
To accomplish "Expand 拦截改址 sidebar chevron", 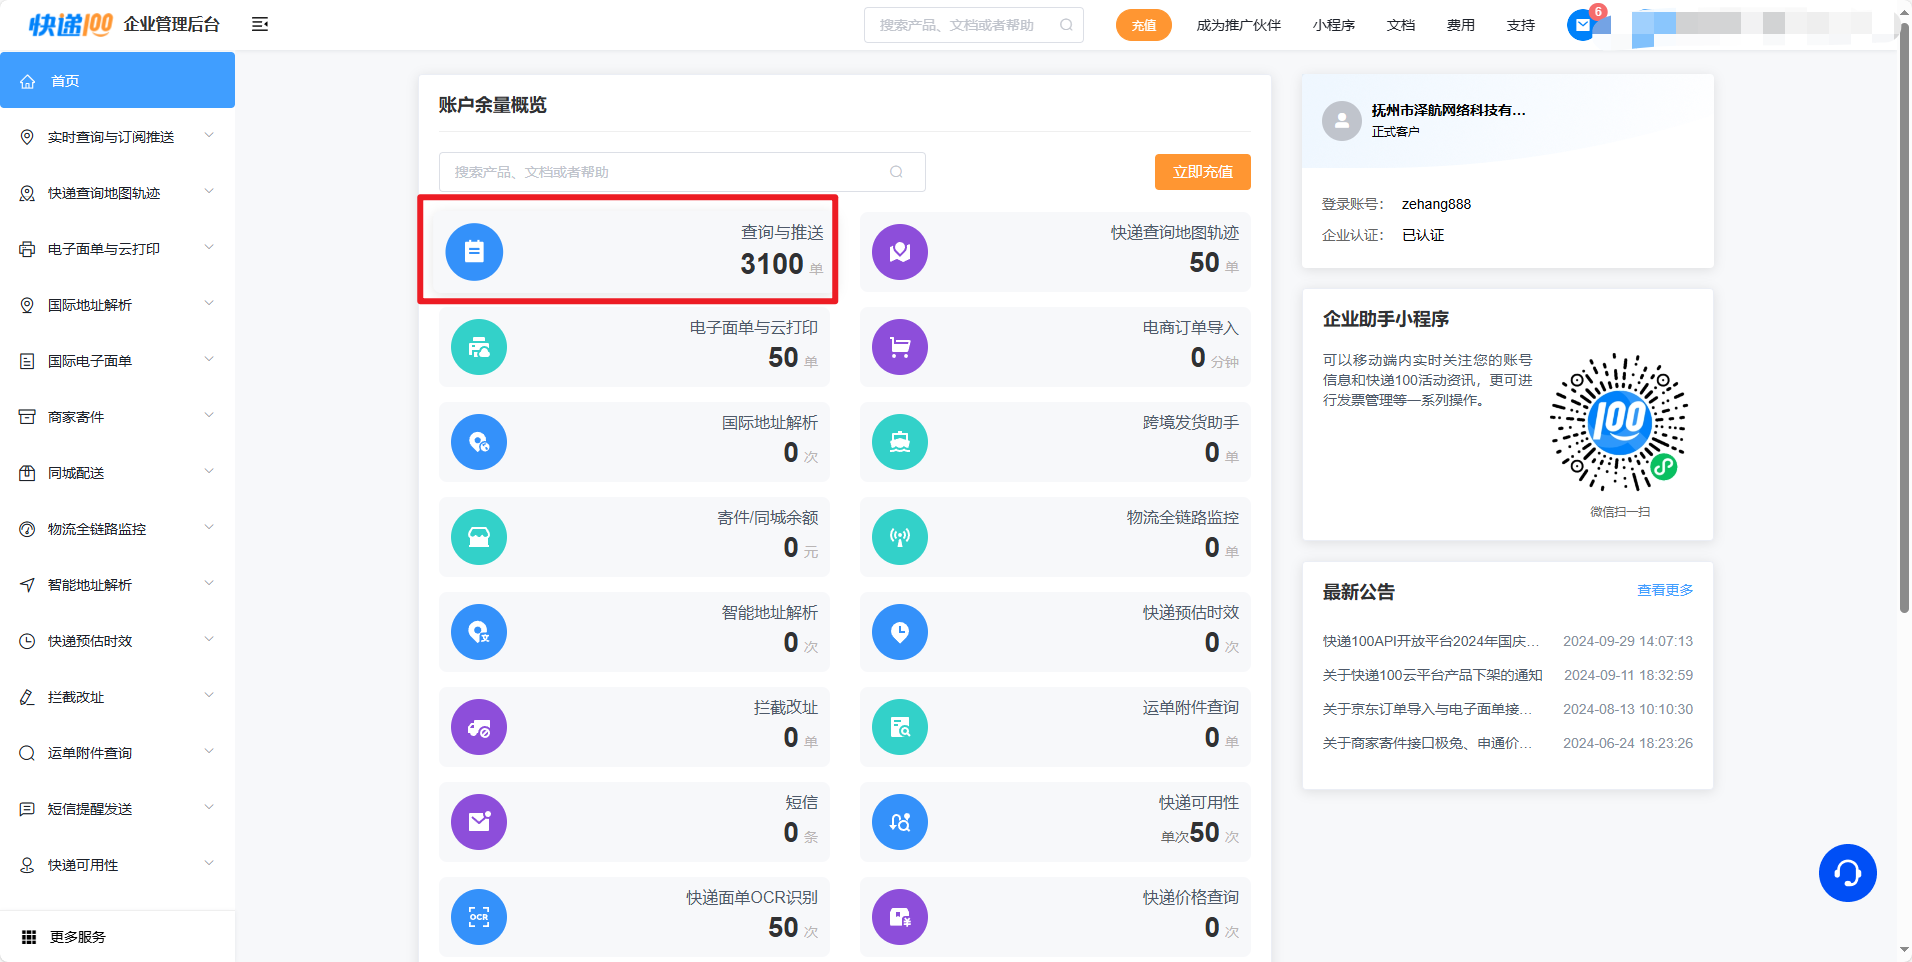I will [x=209, y=695].
